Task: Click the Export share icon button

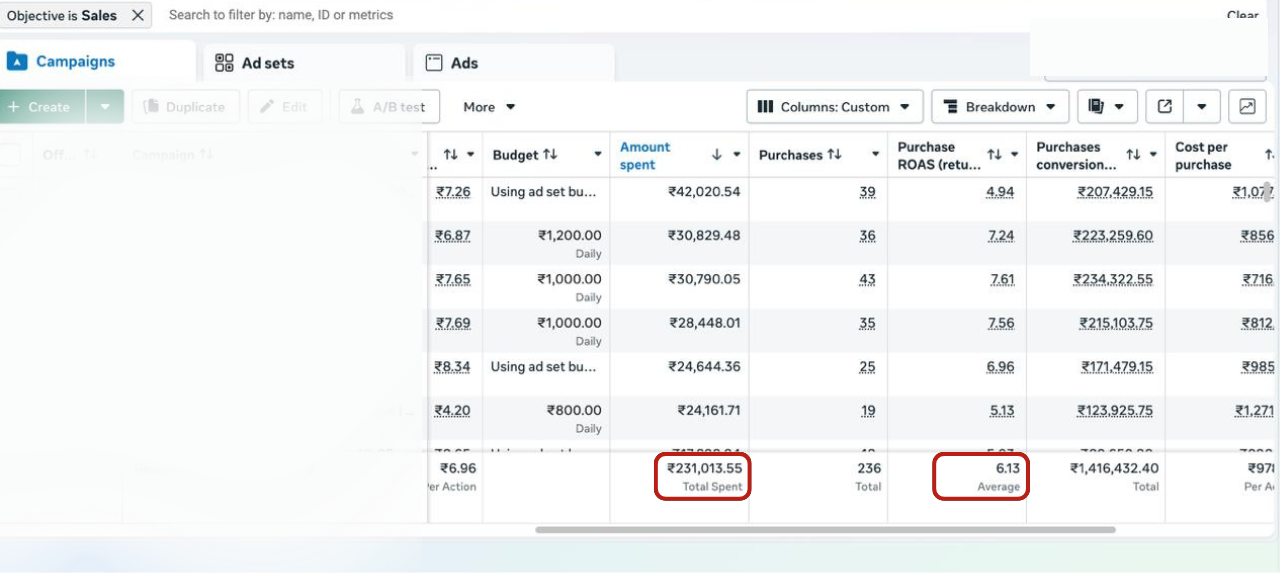Action: [1165, 107]
